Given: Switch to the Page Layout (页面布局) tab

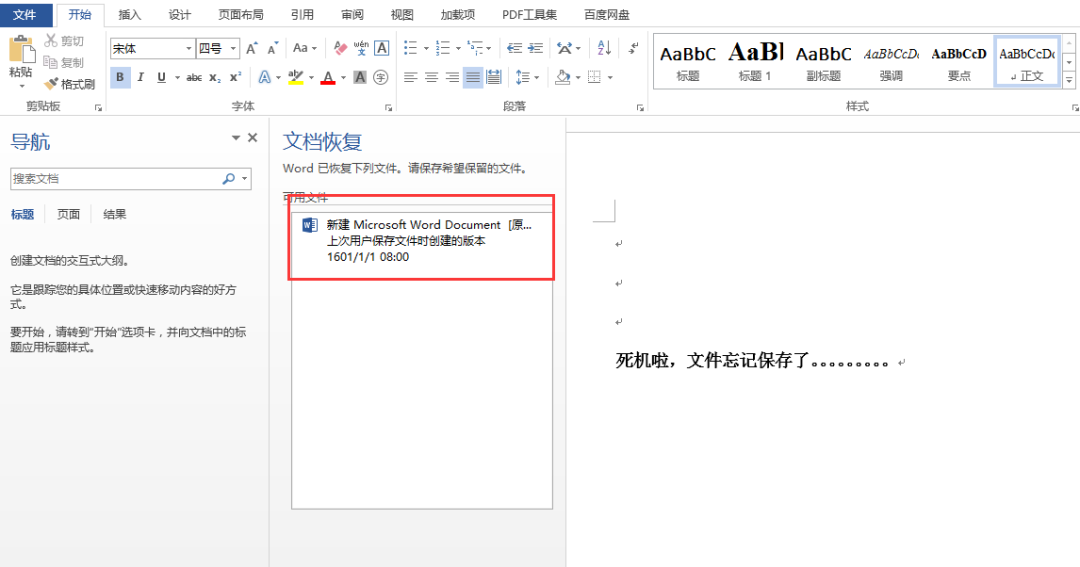Looking at the screenshot, I should pyautogui.click(x=240, y=14).
